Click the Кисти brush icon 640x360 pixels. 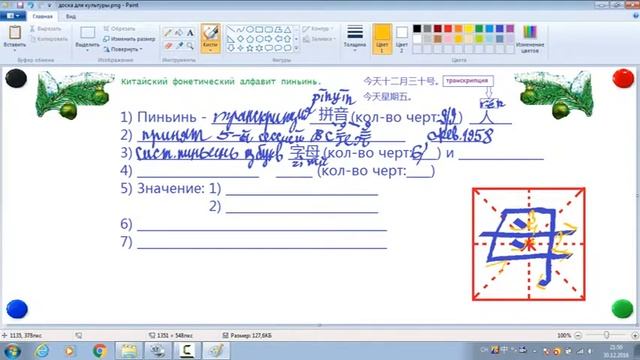(x=210, y=33)
